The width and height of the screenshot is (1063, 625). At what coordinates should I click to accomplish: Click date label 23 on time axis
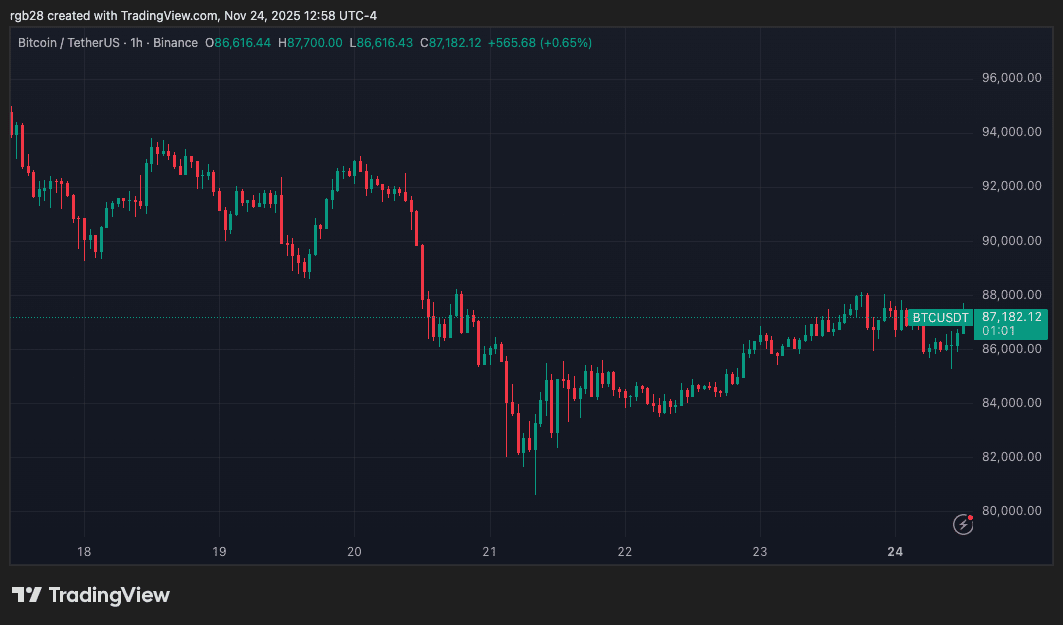point(760,552)
